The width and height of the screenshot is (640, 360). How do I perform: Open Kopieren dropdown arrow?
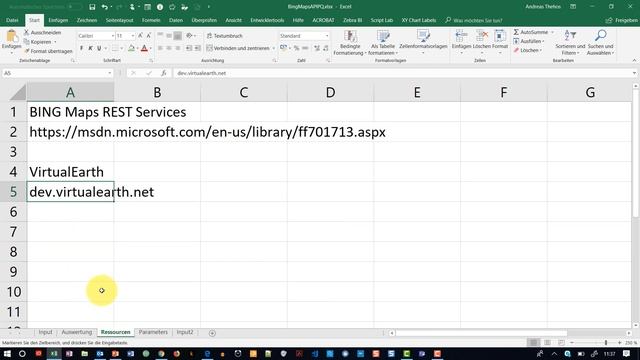55,42
